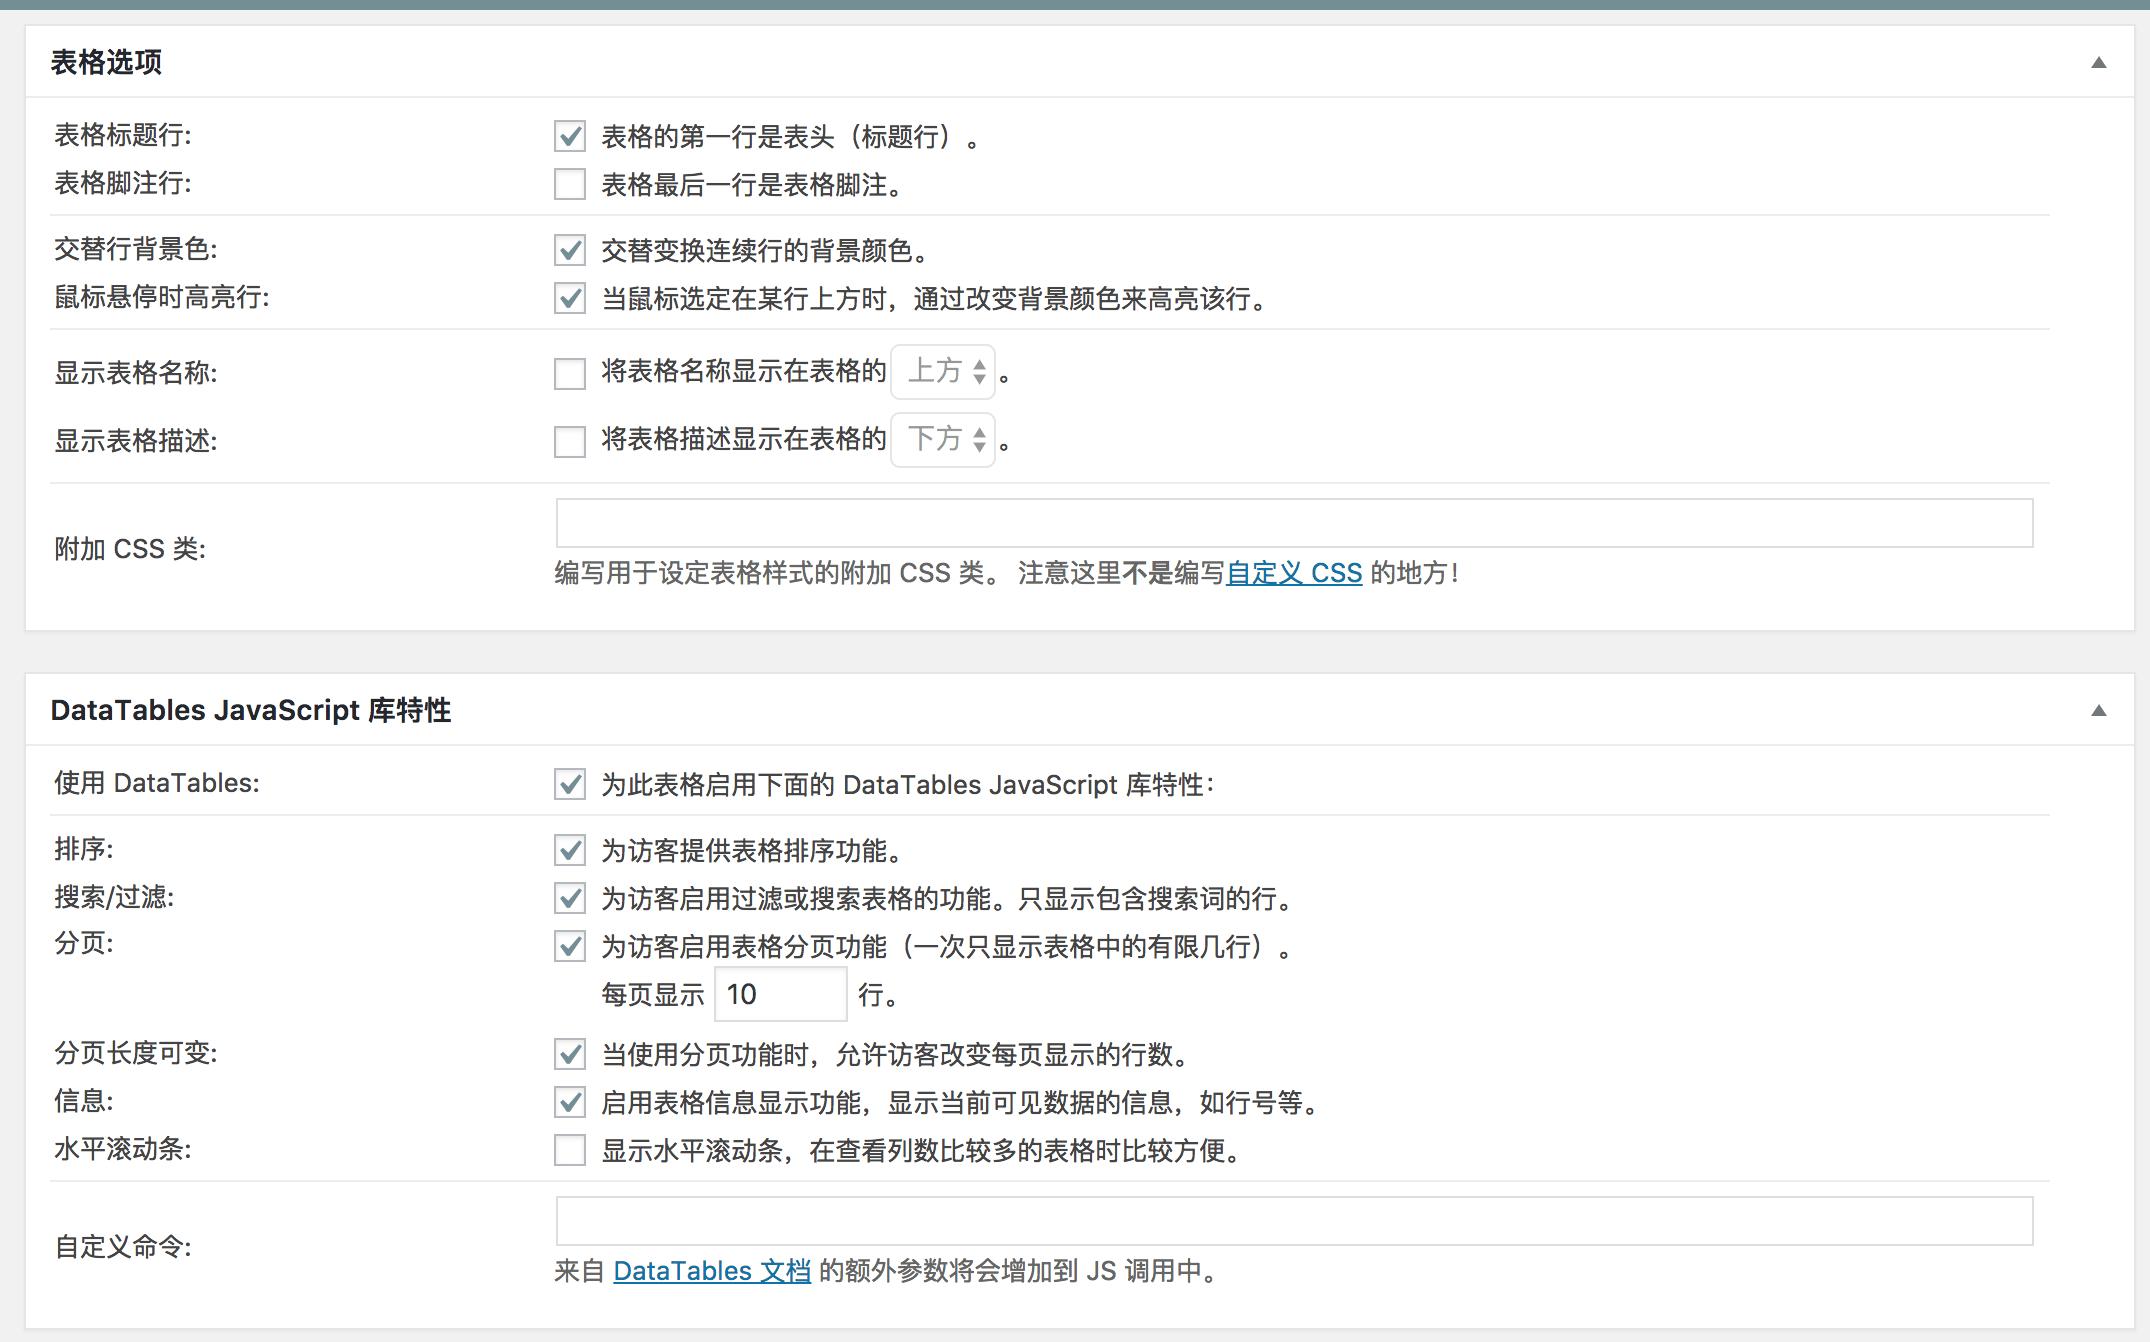Open the 自定义 CSS link

(1293, 573)
